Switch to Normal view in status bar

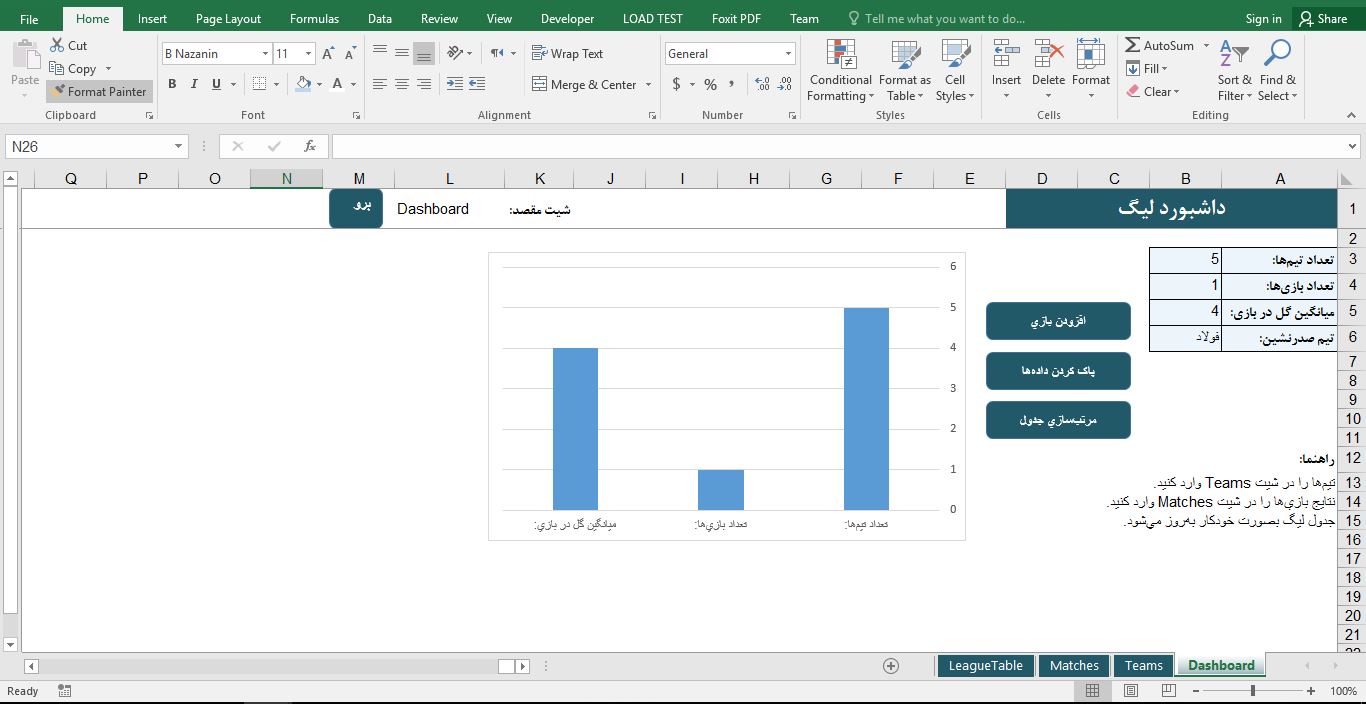[x=1093, y=691]
